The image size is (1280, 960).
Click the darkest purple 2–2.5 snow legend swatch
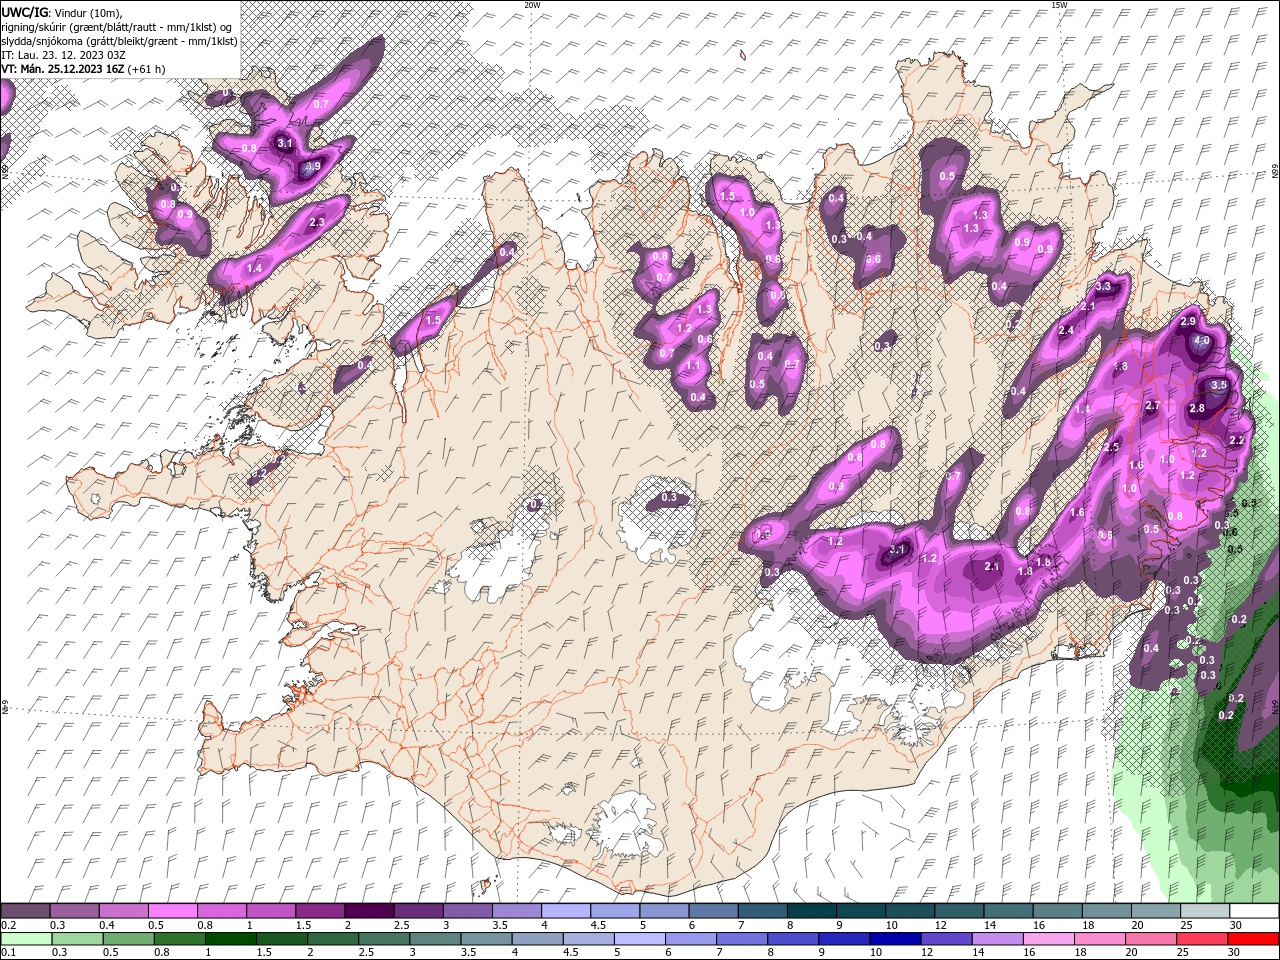369,911
